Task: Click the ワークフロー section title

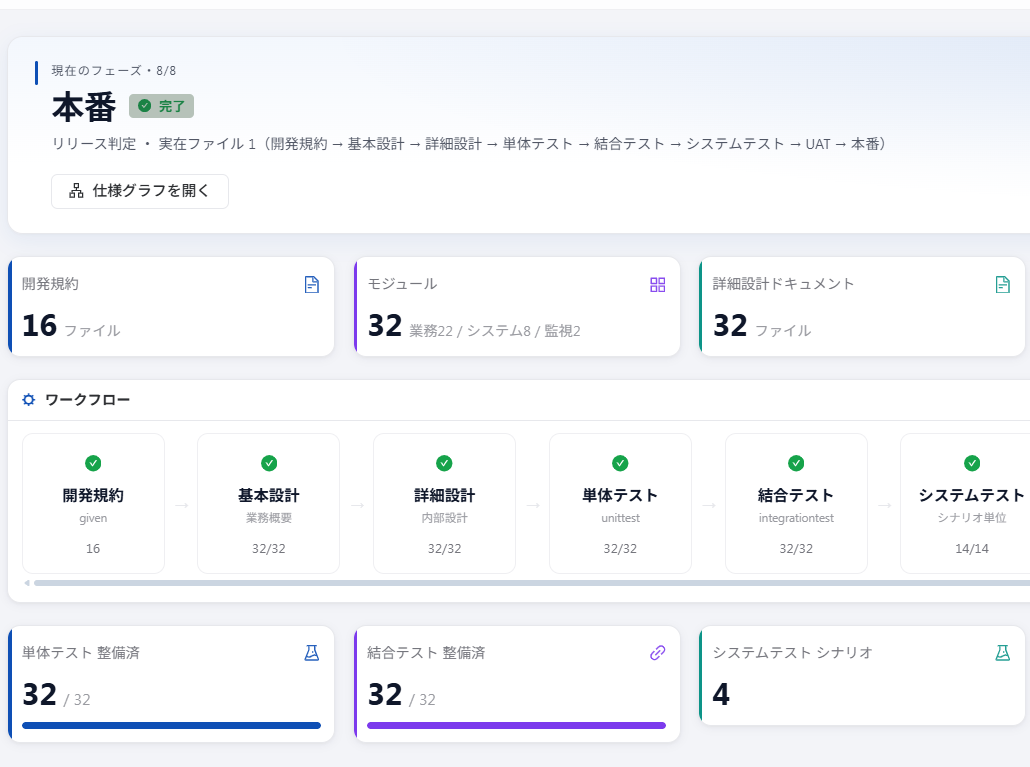Action: click(87, 400)
